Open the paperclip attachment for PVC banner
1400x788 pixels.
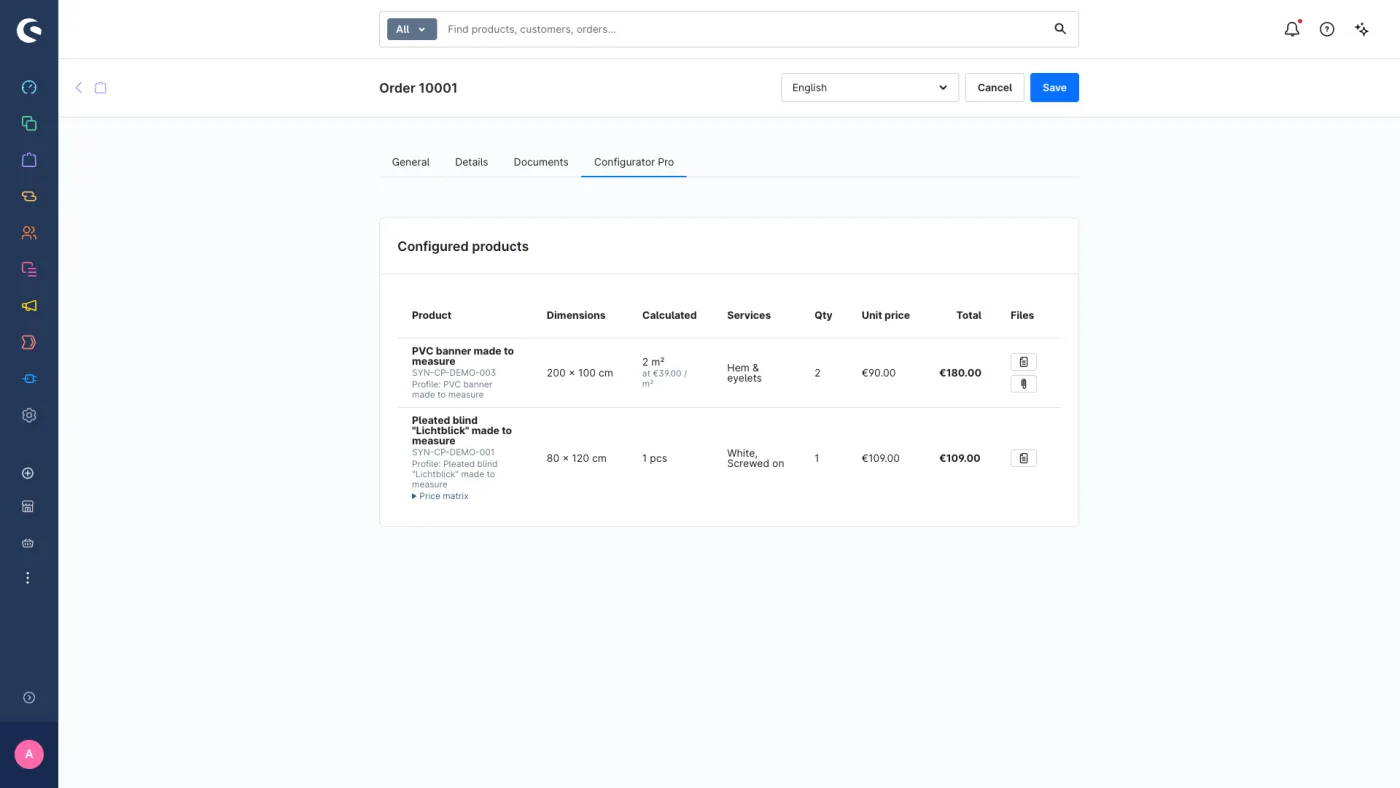point(1023,384)
